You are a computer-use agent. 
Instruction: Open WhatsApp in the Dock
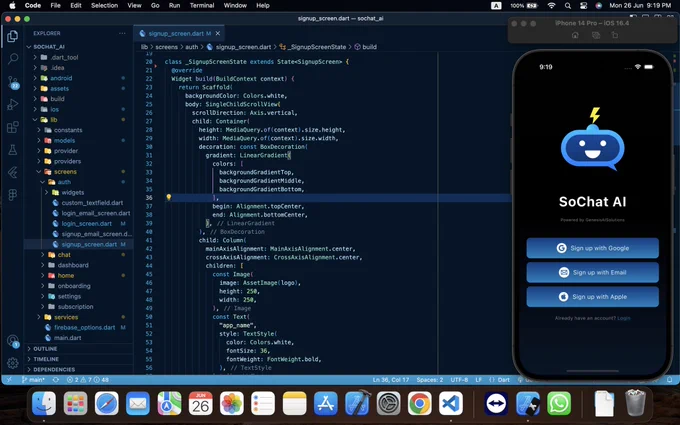(559, 404)
